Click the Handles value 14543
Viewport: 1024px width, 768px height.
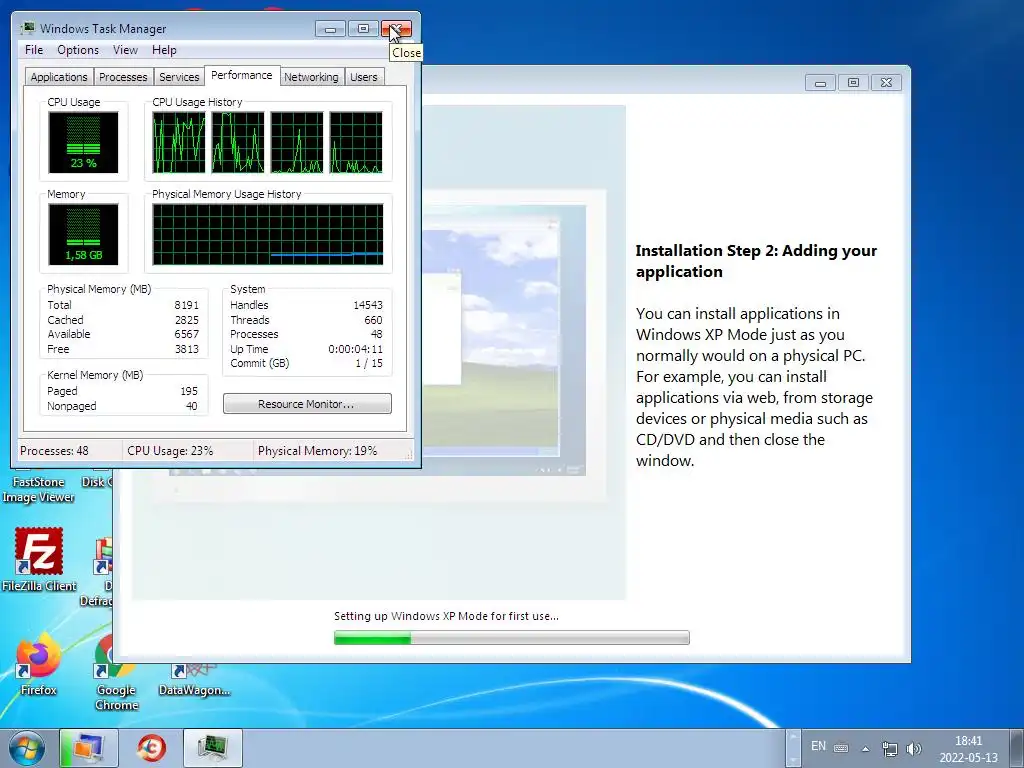368,305
